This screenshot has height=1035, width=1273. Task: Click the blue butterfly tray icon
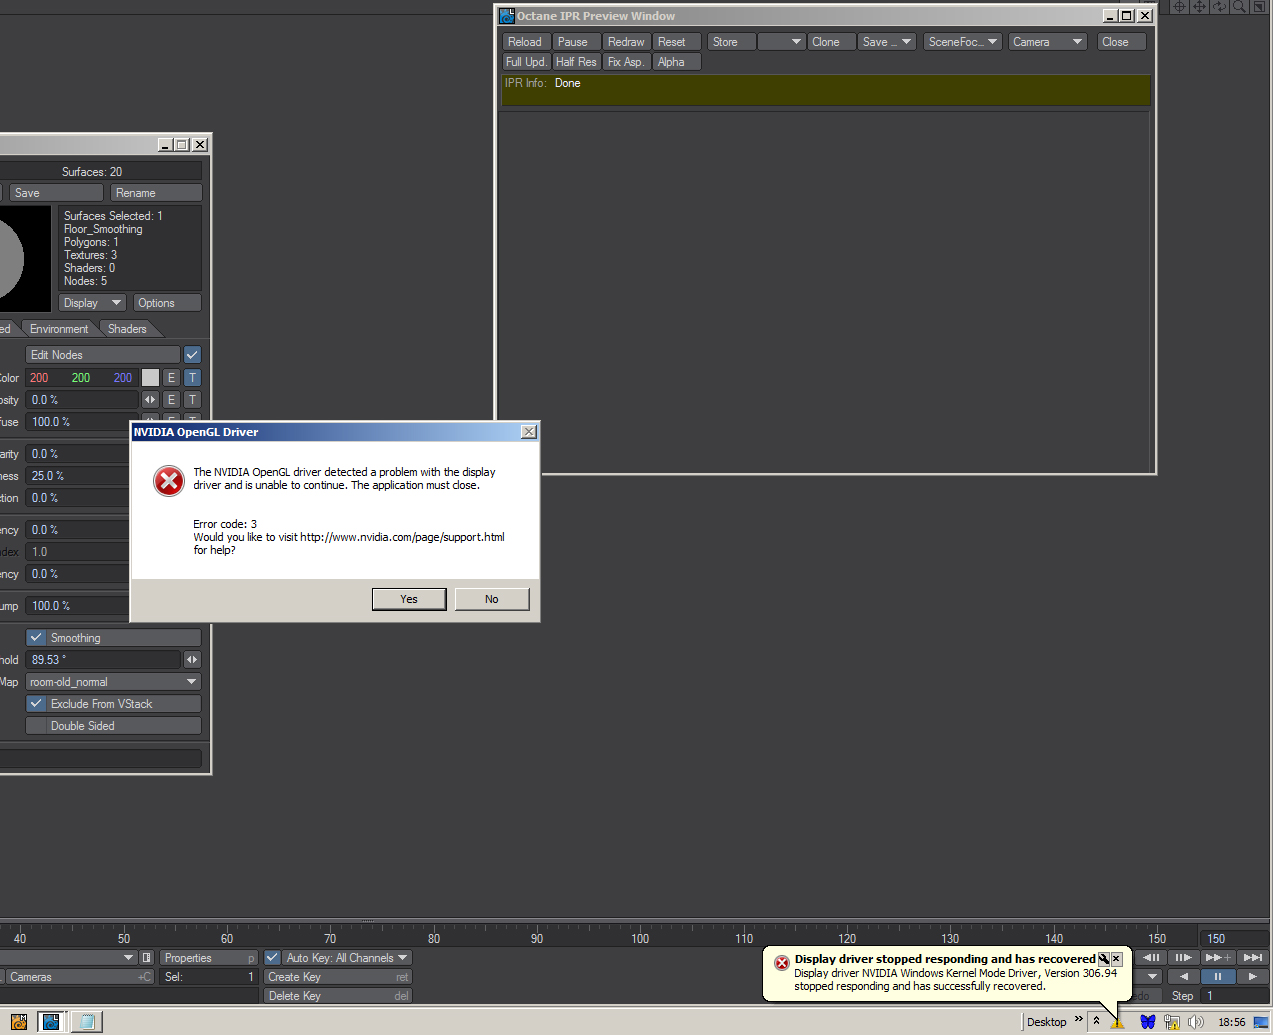[x=1148, y=1022]
